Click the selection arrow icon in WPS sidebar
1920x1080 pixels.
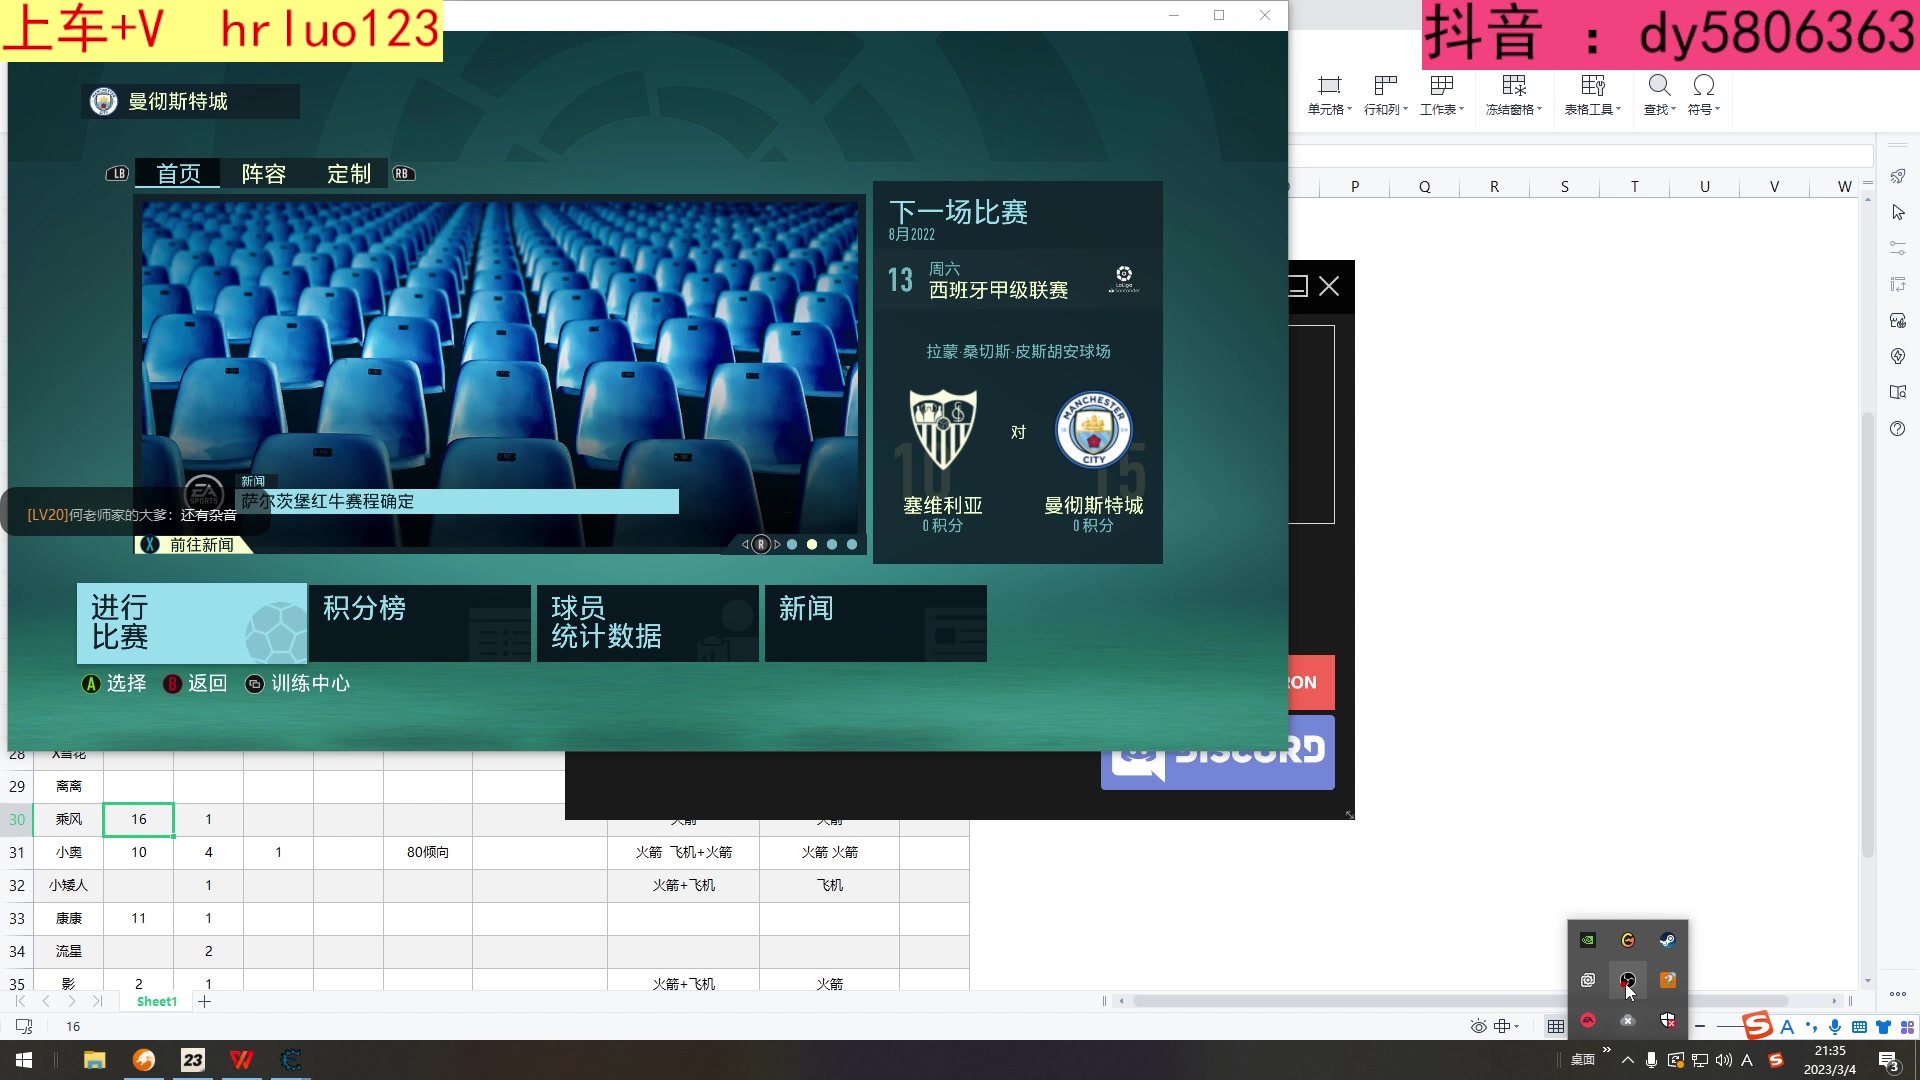1898,212
